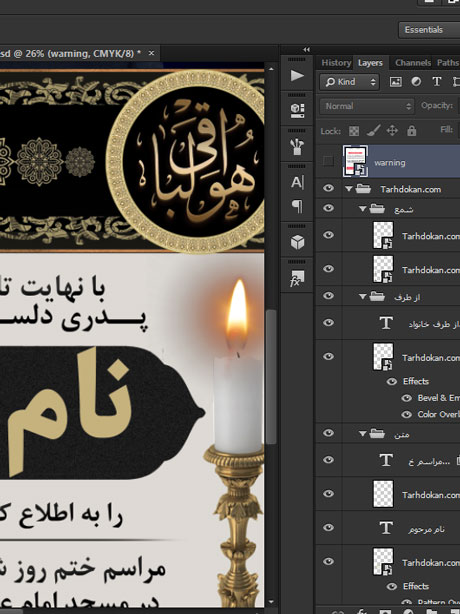Open the Properties panel icon below Actions
Screen dimensions: 460x614
tap(297, 111)
